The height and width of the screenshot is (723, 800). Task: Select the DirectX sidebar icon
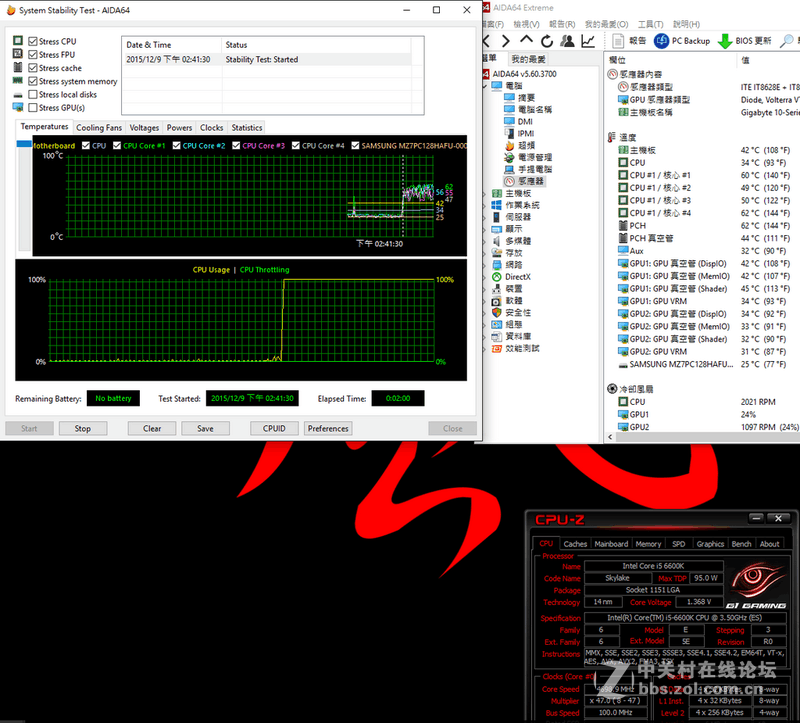(x=497, y=276)
